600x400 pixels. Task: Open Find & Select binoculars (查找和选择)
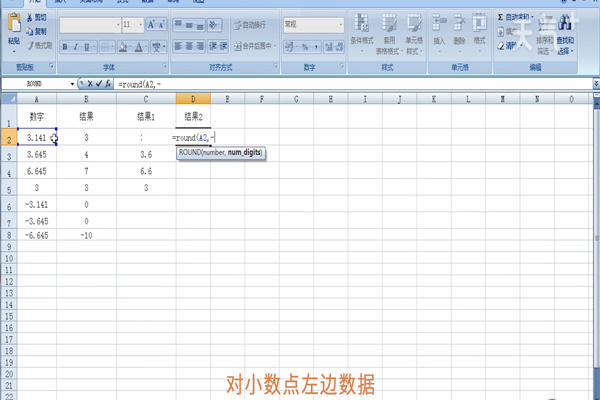tap(565, 33)
